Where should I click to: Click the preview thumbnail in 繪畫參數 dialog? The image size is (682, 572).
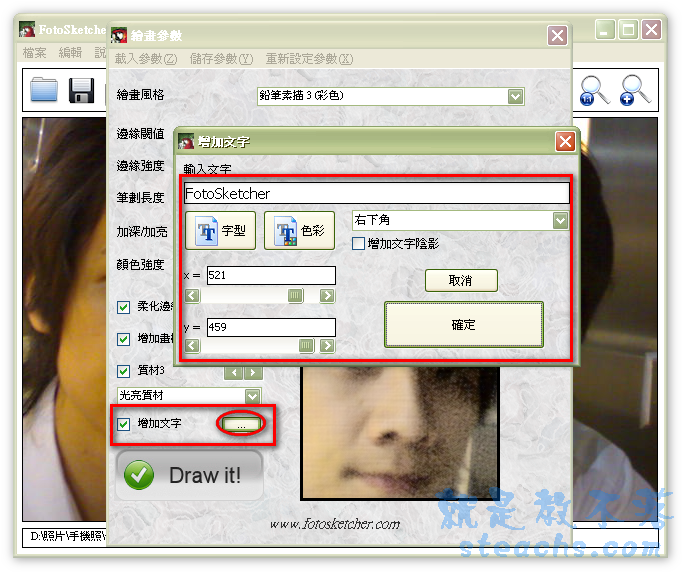400,432
